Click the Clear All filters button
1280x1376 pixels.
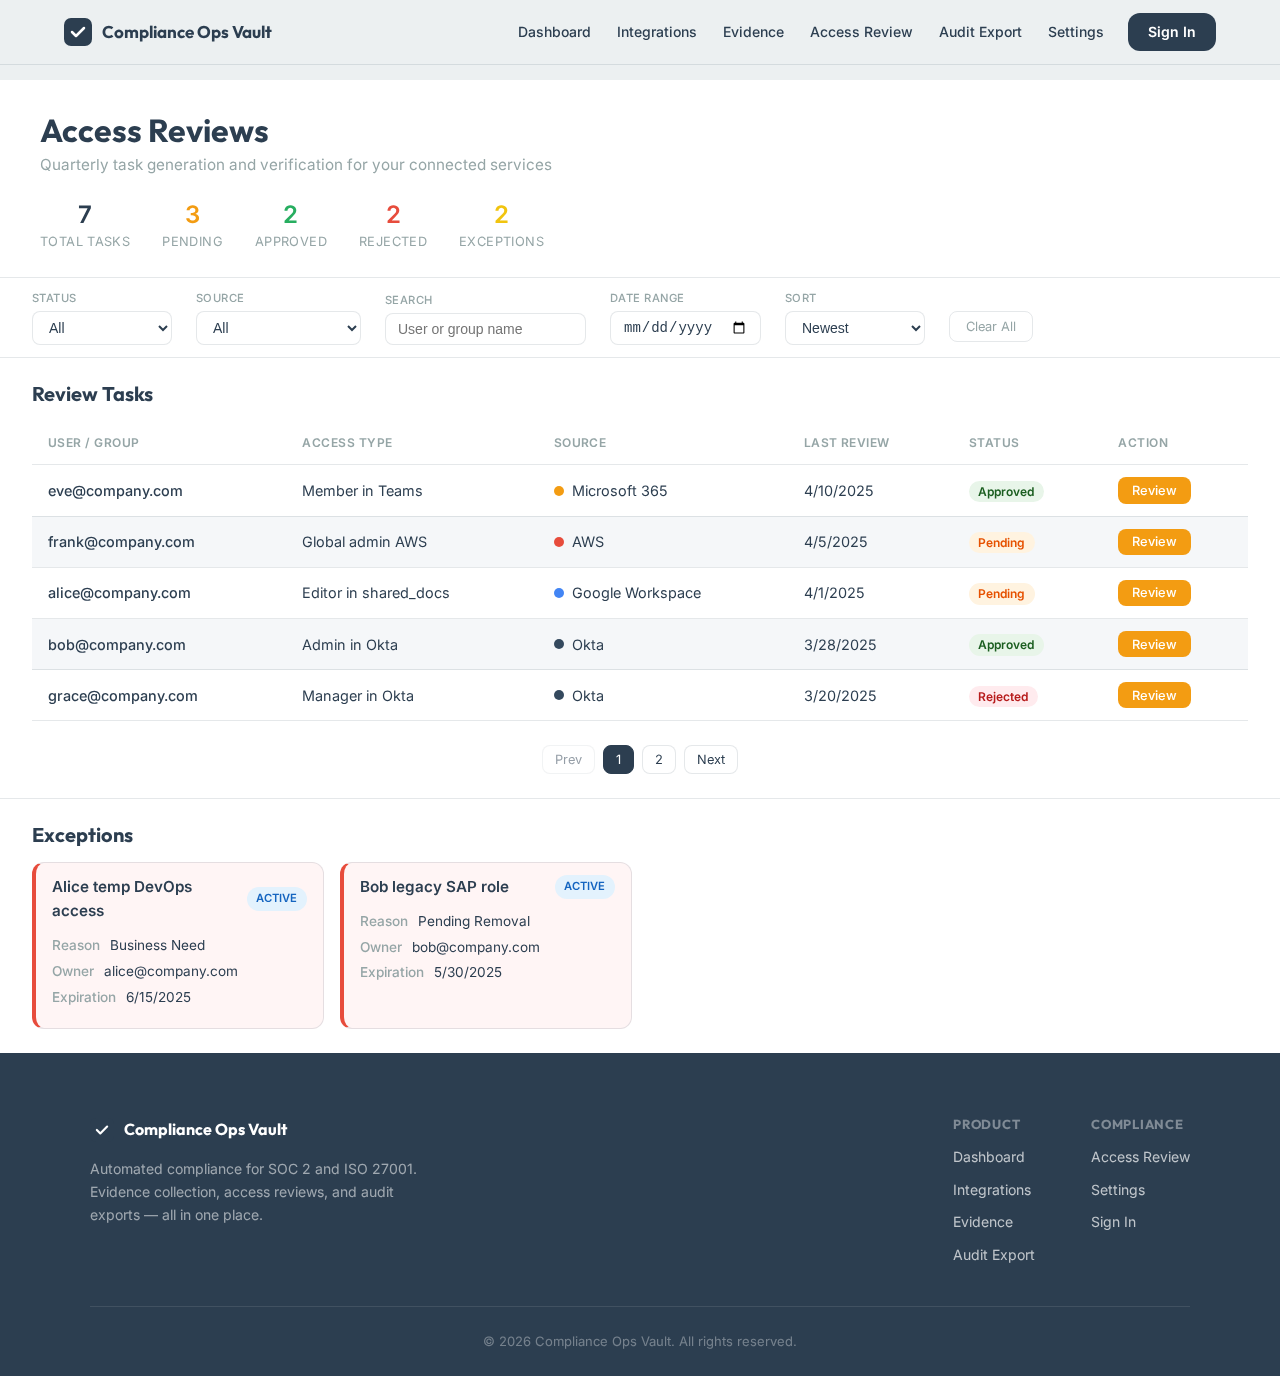coord(991,327)
